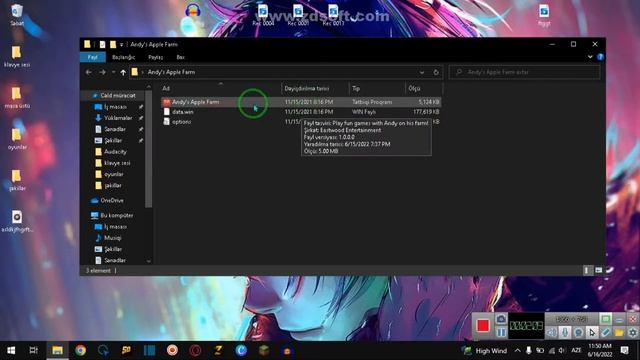
Task: Open Task View on taskbar
Action: 33,350
